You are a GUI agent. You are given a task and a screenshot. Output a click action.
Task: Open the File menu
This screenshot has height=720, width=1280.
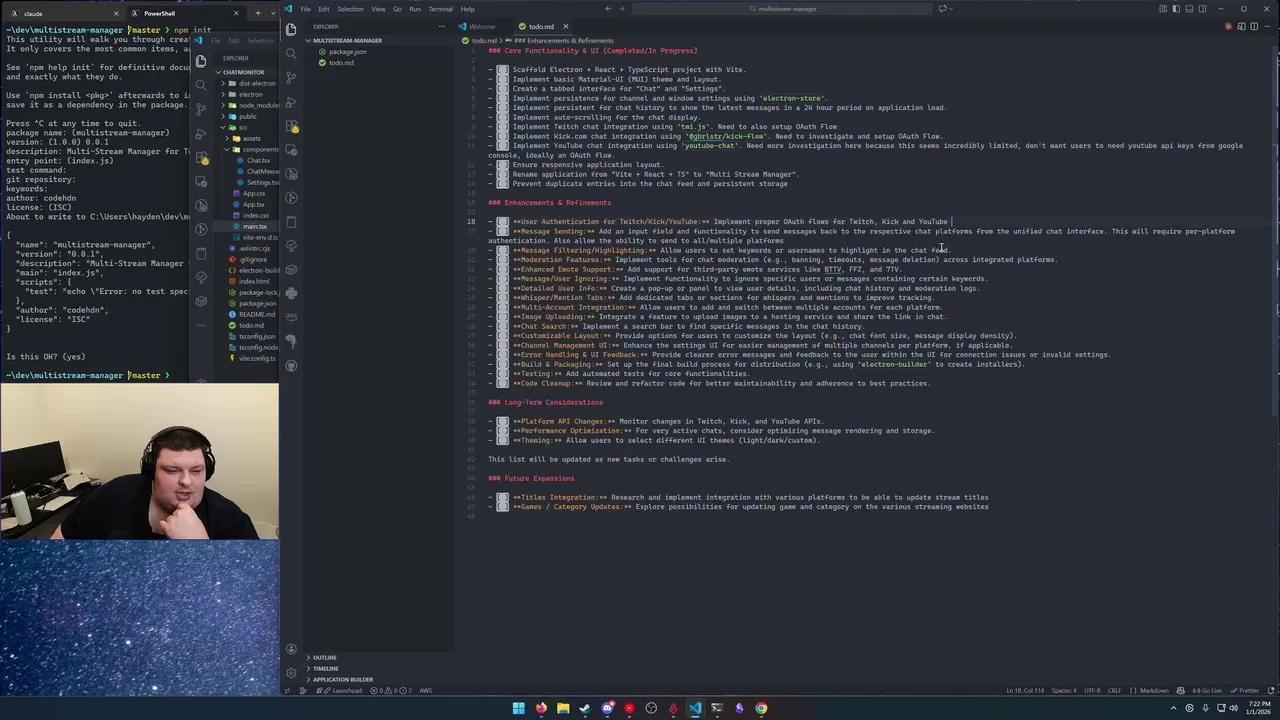click(x=306, y=9)
